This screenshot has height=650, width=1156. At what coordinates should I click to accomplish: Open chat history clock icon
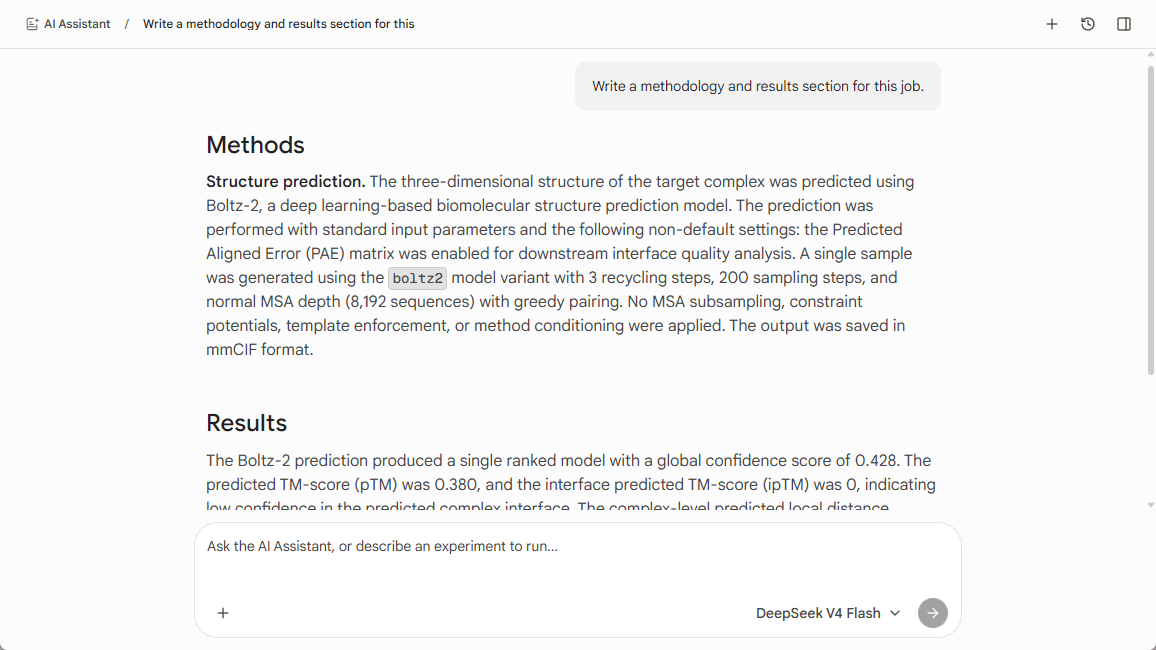1088,24
